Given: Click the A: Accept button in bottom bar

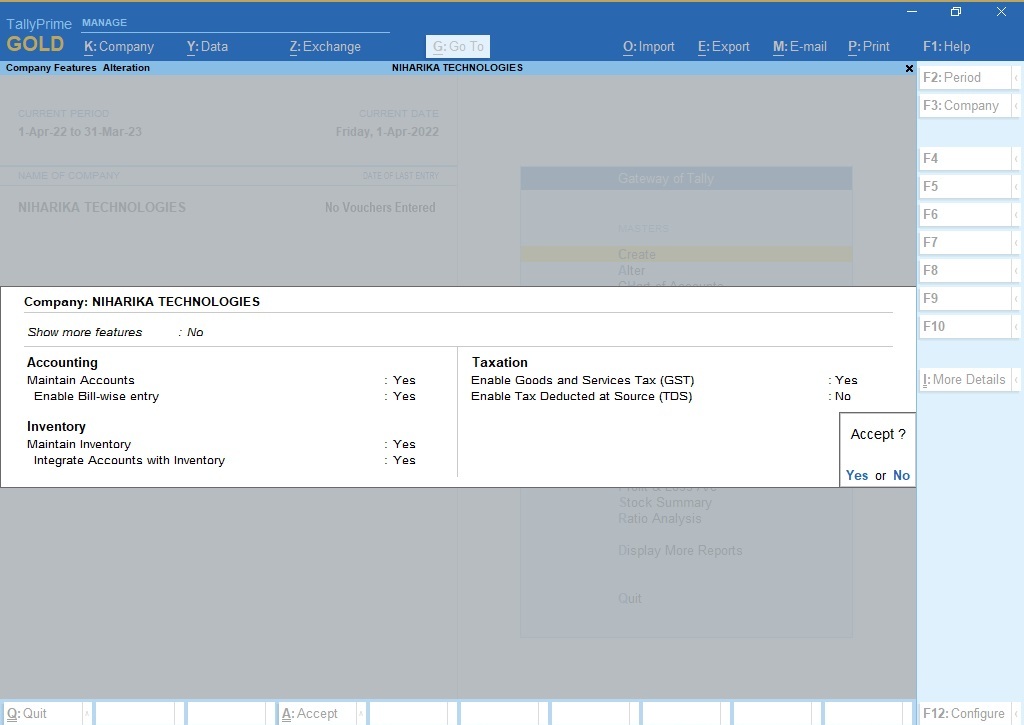Looking at the screenshot, I should [317, 713].
